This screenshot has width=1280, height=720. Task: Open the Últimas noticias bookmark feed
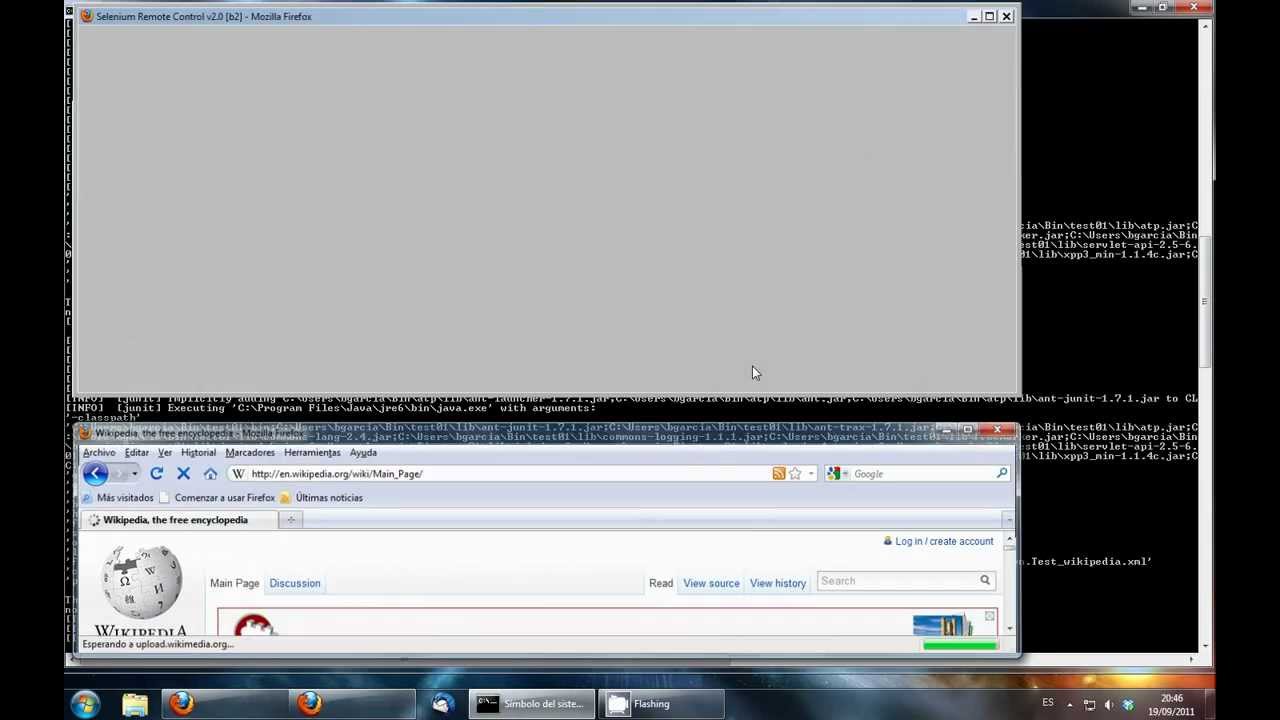321,498
